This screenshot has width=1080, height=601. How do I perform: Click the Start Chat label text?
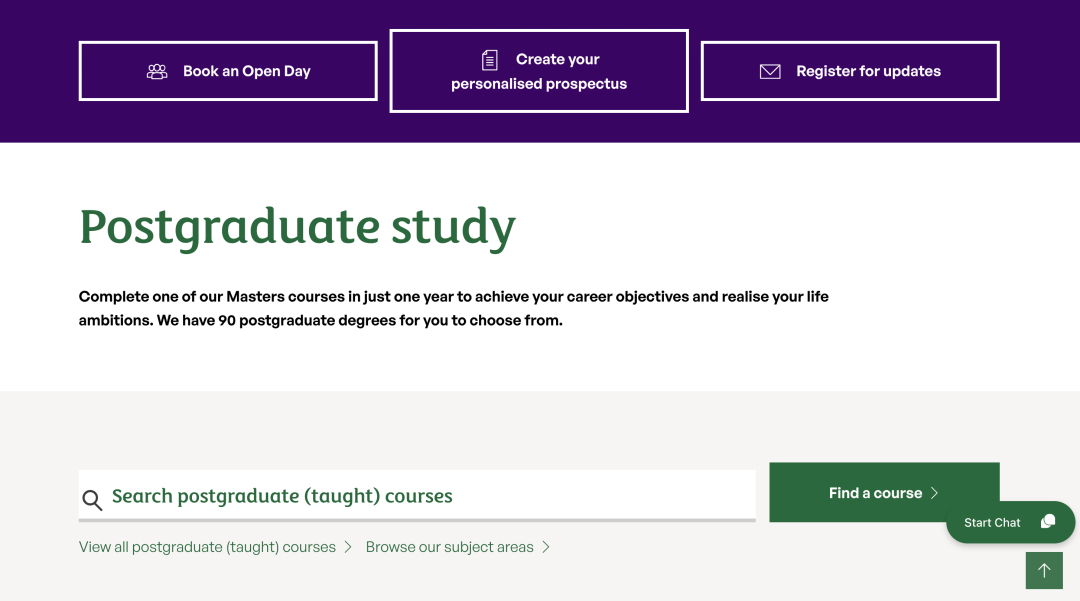coord(992,523)
